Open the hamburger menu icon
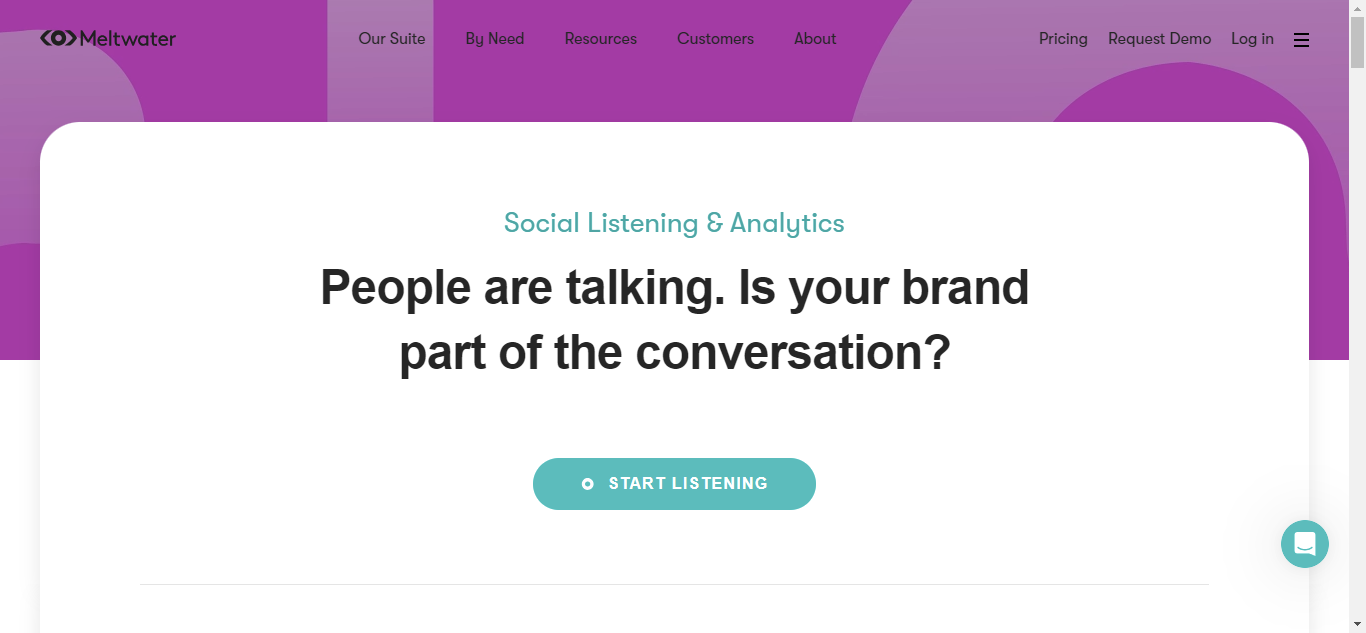Image resolution: width=1366 pixels, height=633 pixels. coord(1301,40)
